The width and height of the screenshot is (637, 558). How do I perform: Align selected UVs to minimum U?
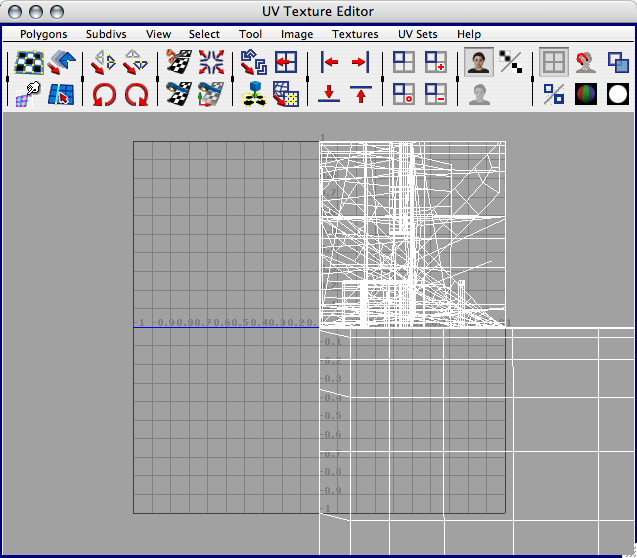pos(329,62)
